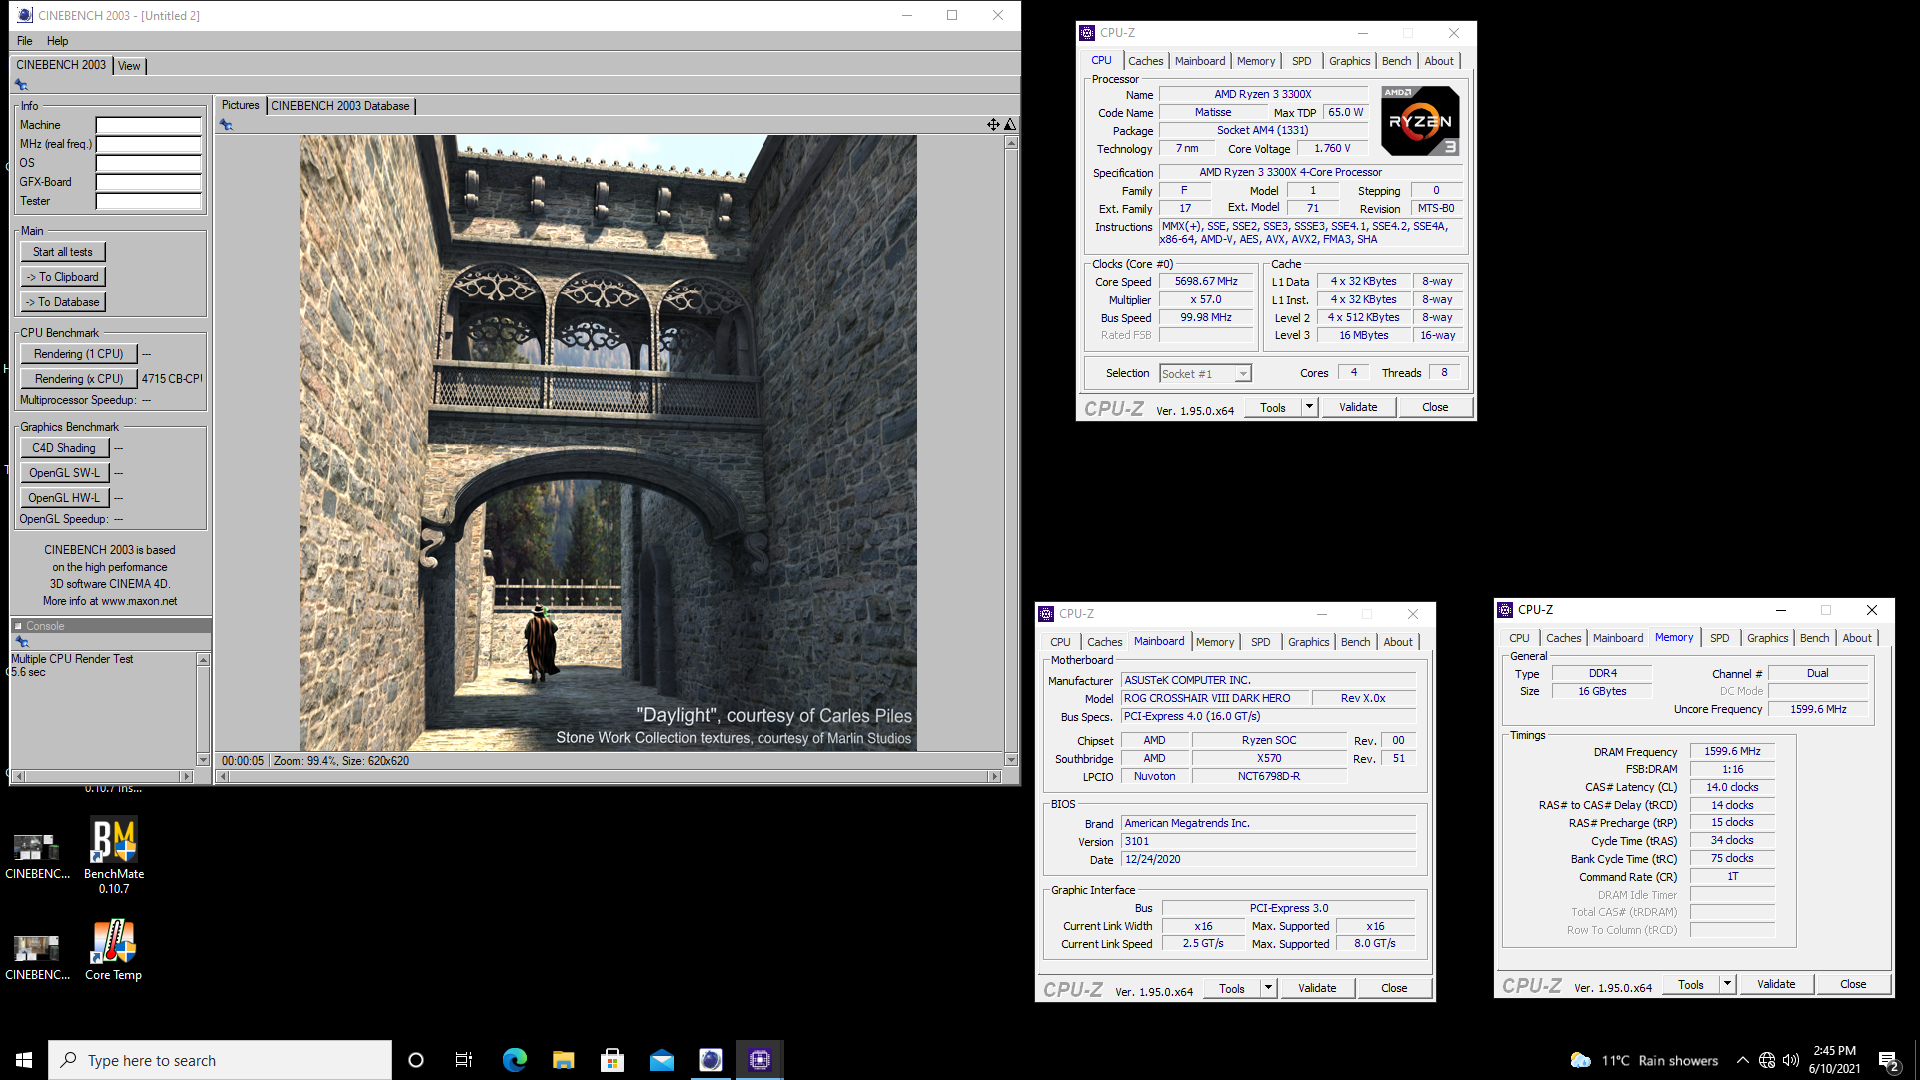Open the Help menu in CINEBENCH
This screenshot has height=1080, width=1920.
(x=57, y=41)
